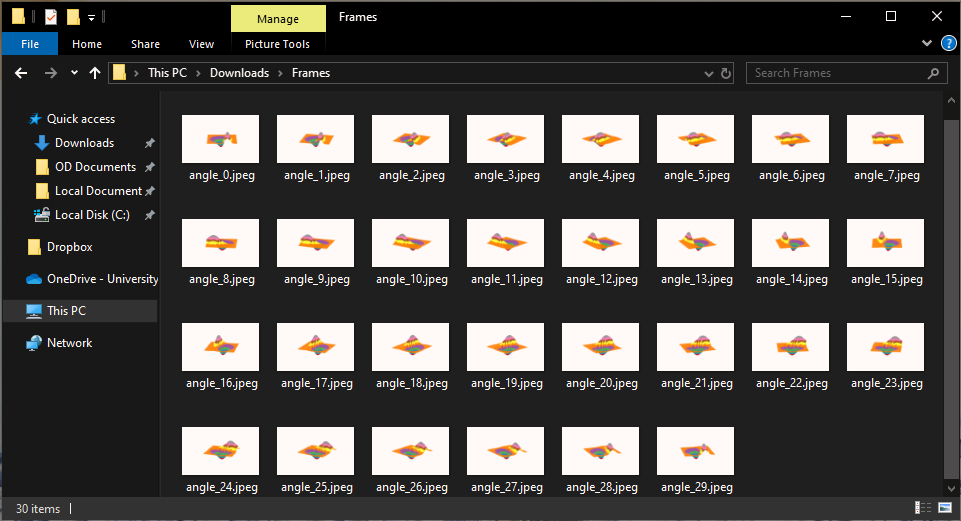The width and height of the screenshot is (961, 521).
Task: Click 'Frames' in the address breadcrumb
Action: click(311, 73)
